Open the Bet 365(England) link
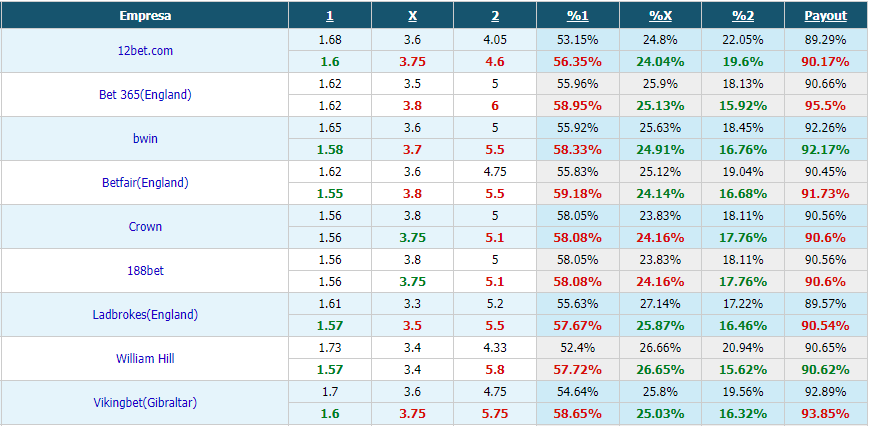Screen dimensions: 869x426 [x=145, y=95]
